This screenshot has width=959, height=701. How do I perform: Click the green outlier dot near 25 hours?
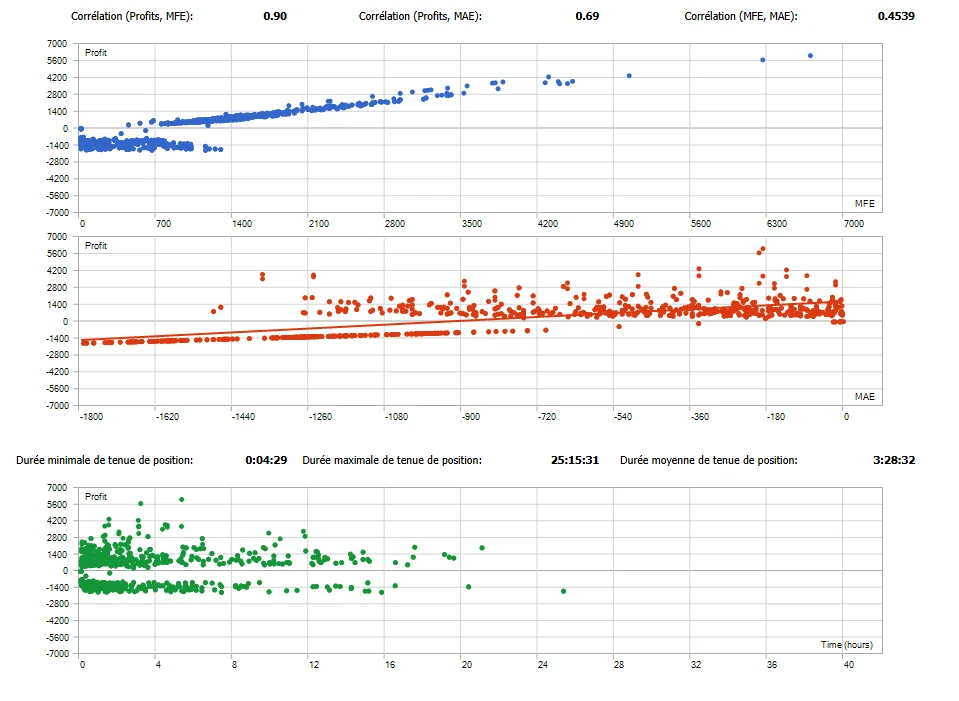click(x=563, y=590)
